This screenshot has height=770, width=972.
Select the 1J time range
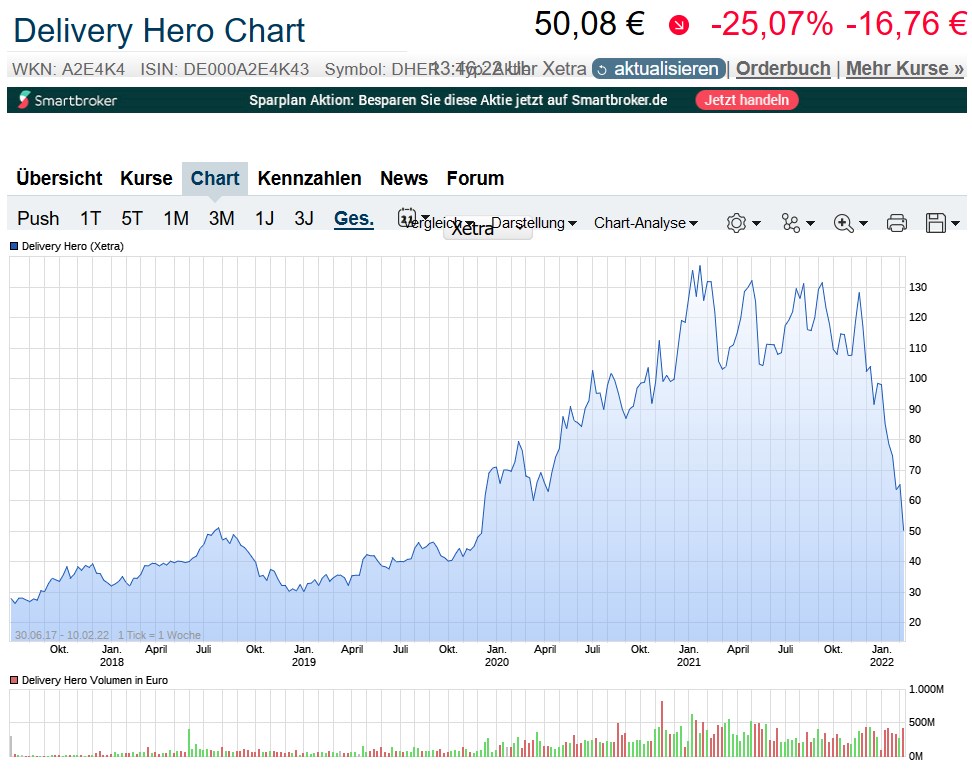265,218
